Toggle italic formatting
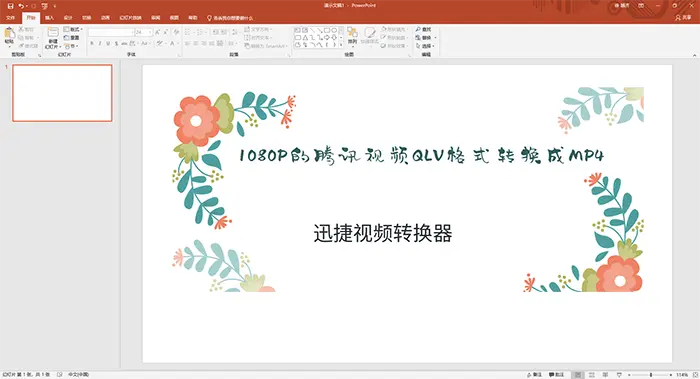The width and height of the screenshot is (700, 379). click(100, 43)
